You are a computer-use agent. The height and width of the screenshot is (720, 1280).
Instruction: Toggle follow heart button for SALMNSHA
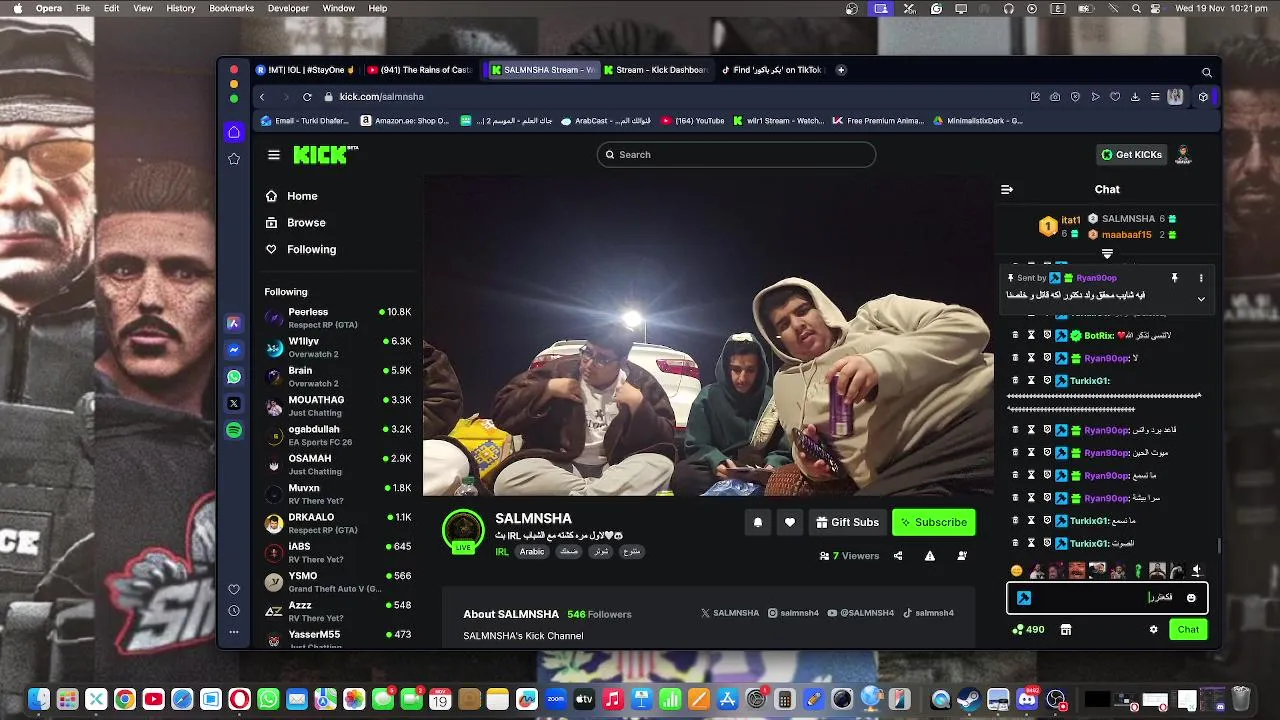[x=790, y=522]
